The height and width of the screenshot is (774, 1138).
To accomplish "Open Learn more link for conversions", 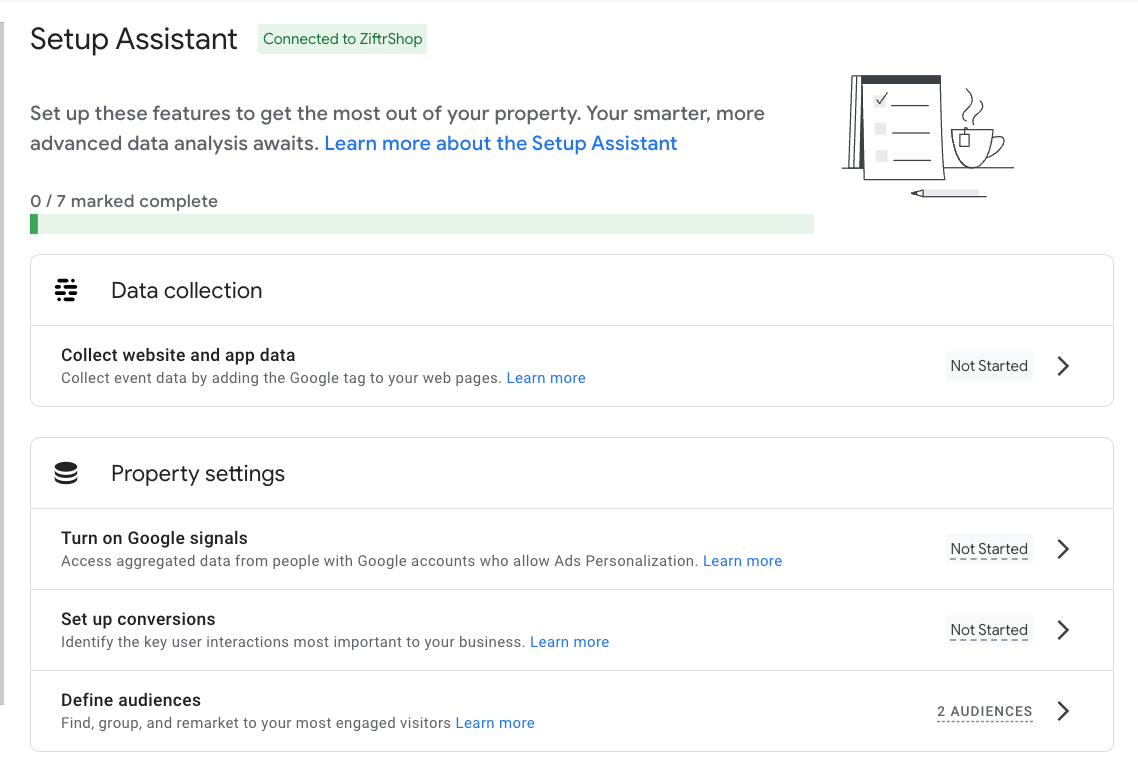I will 570,643.
